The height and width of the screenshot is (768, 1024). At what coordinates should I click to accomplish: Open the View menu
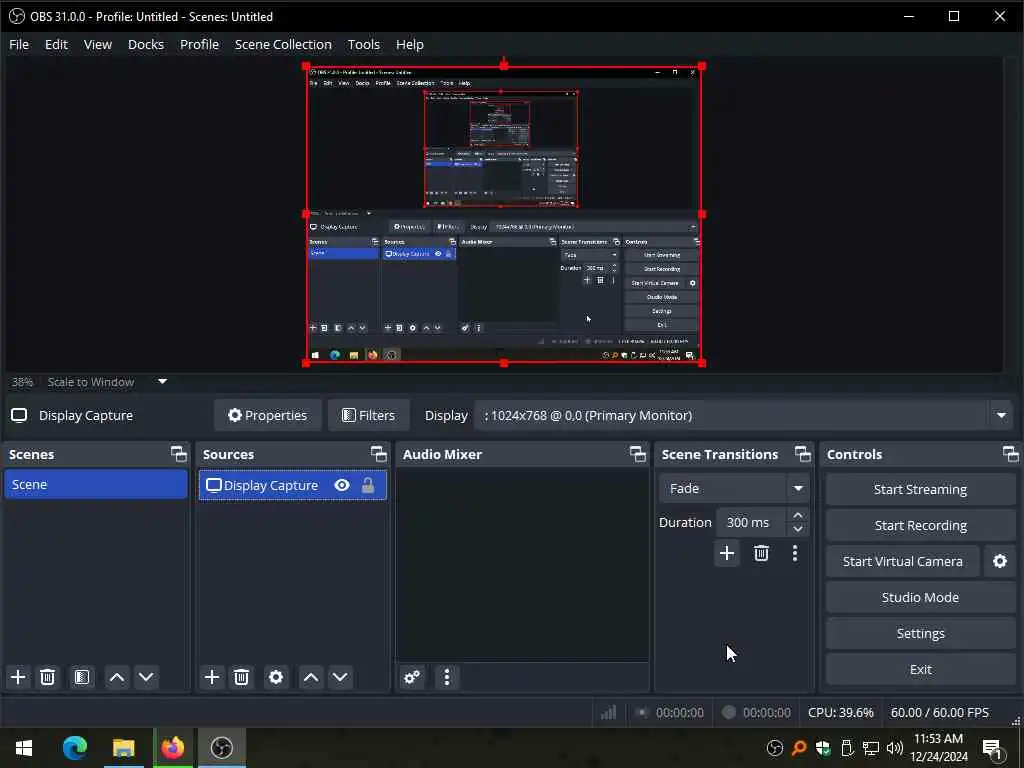pos(97,44)
